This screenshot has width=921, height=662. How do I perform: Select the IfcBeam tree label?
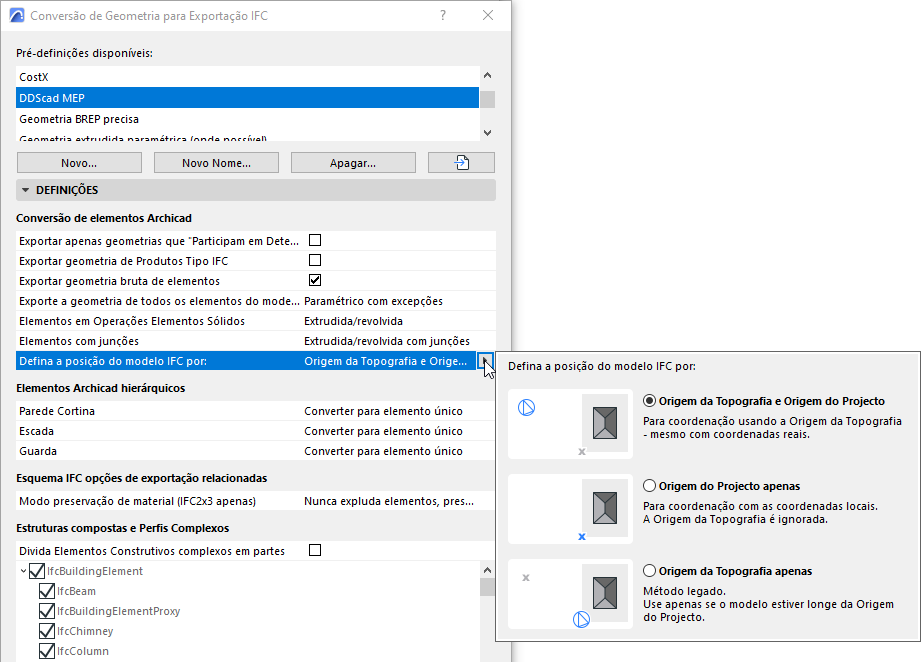click(x=76, y=591)
